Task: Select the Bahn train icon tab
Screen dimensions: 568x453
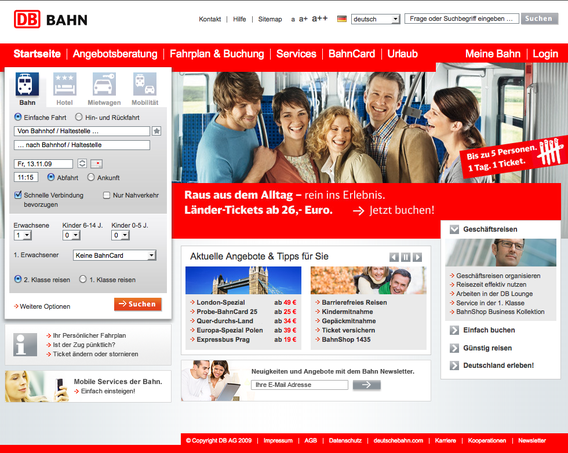Action: point(27,84)
